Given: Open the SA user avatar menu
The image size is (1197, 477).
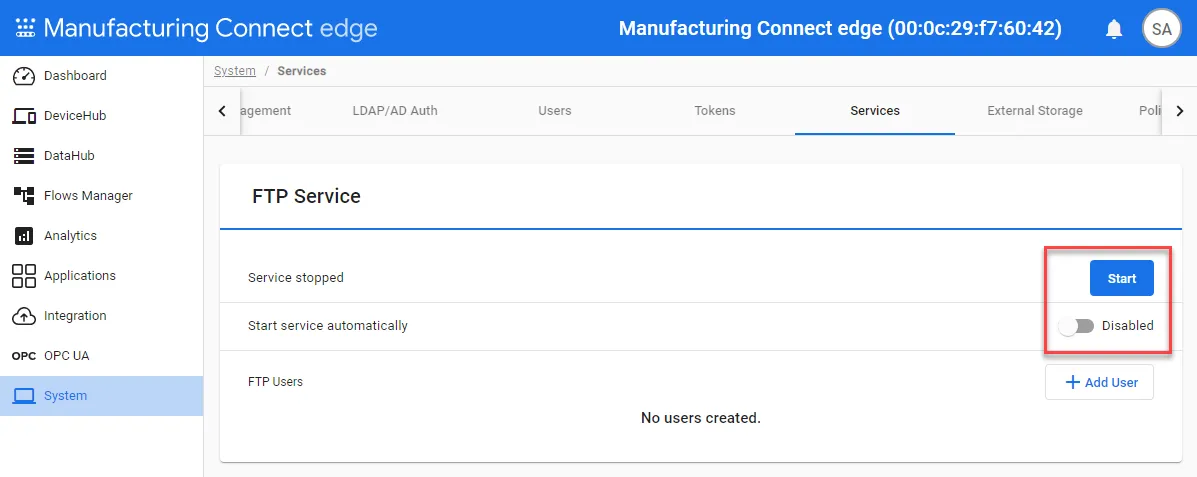Looking at the screenshot, I should pos(1161,29).
